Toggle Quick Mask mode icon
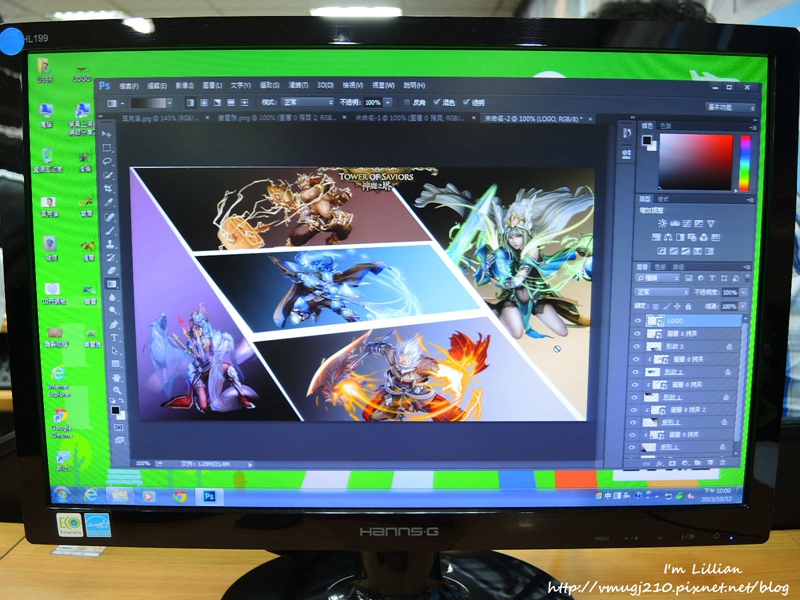The height and width of the screenshot is (600, 800). click(x=118, y=428)
